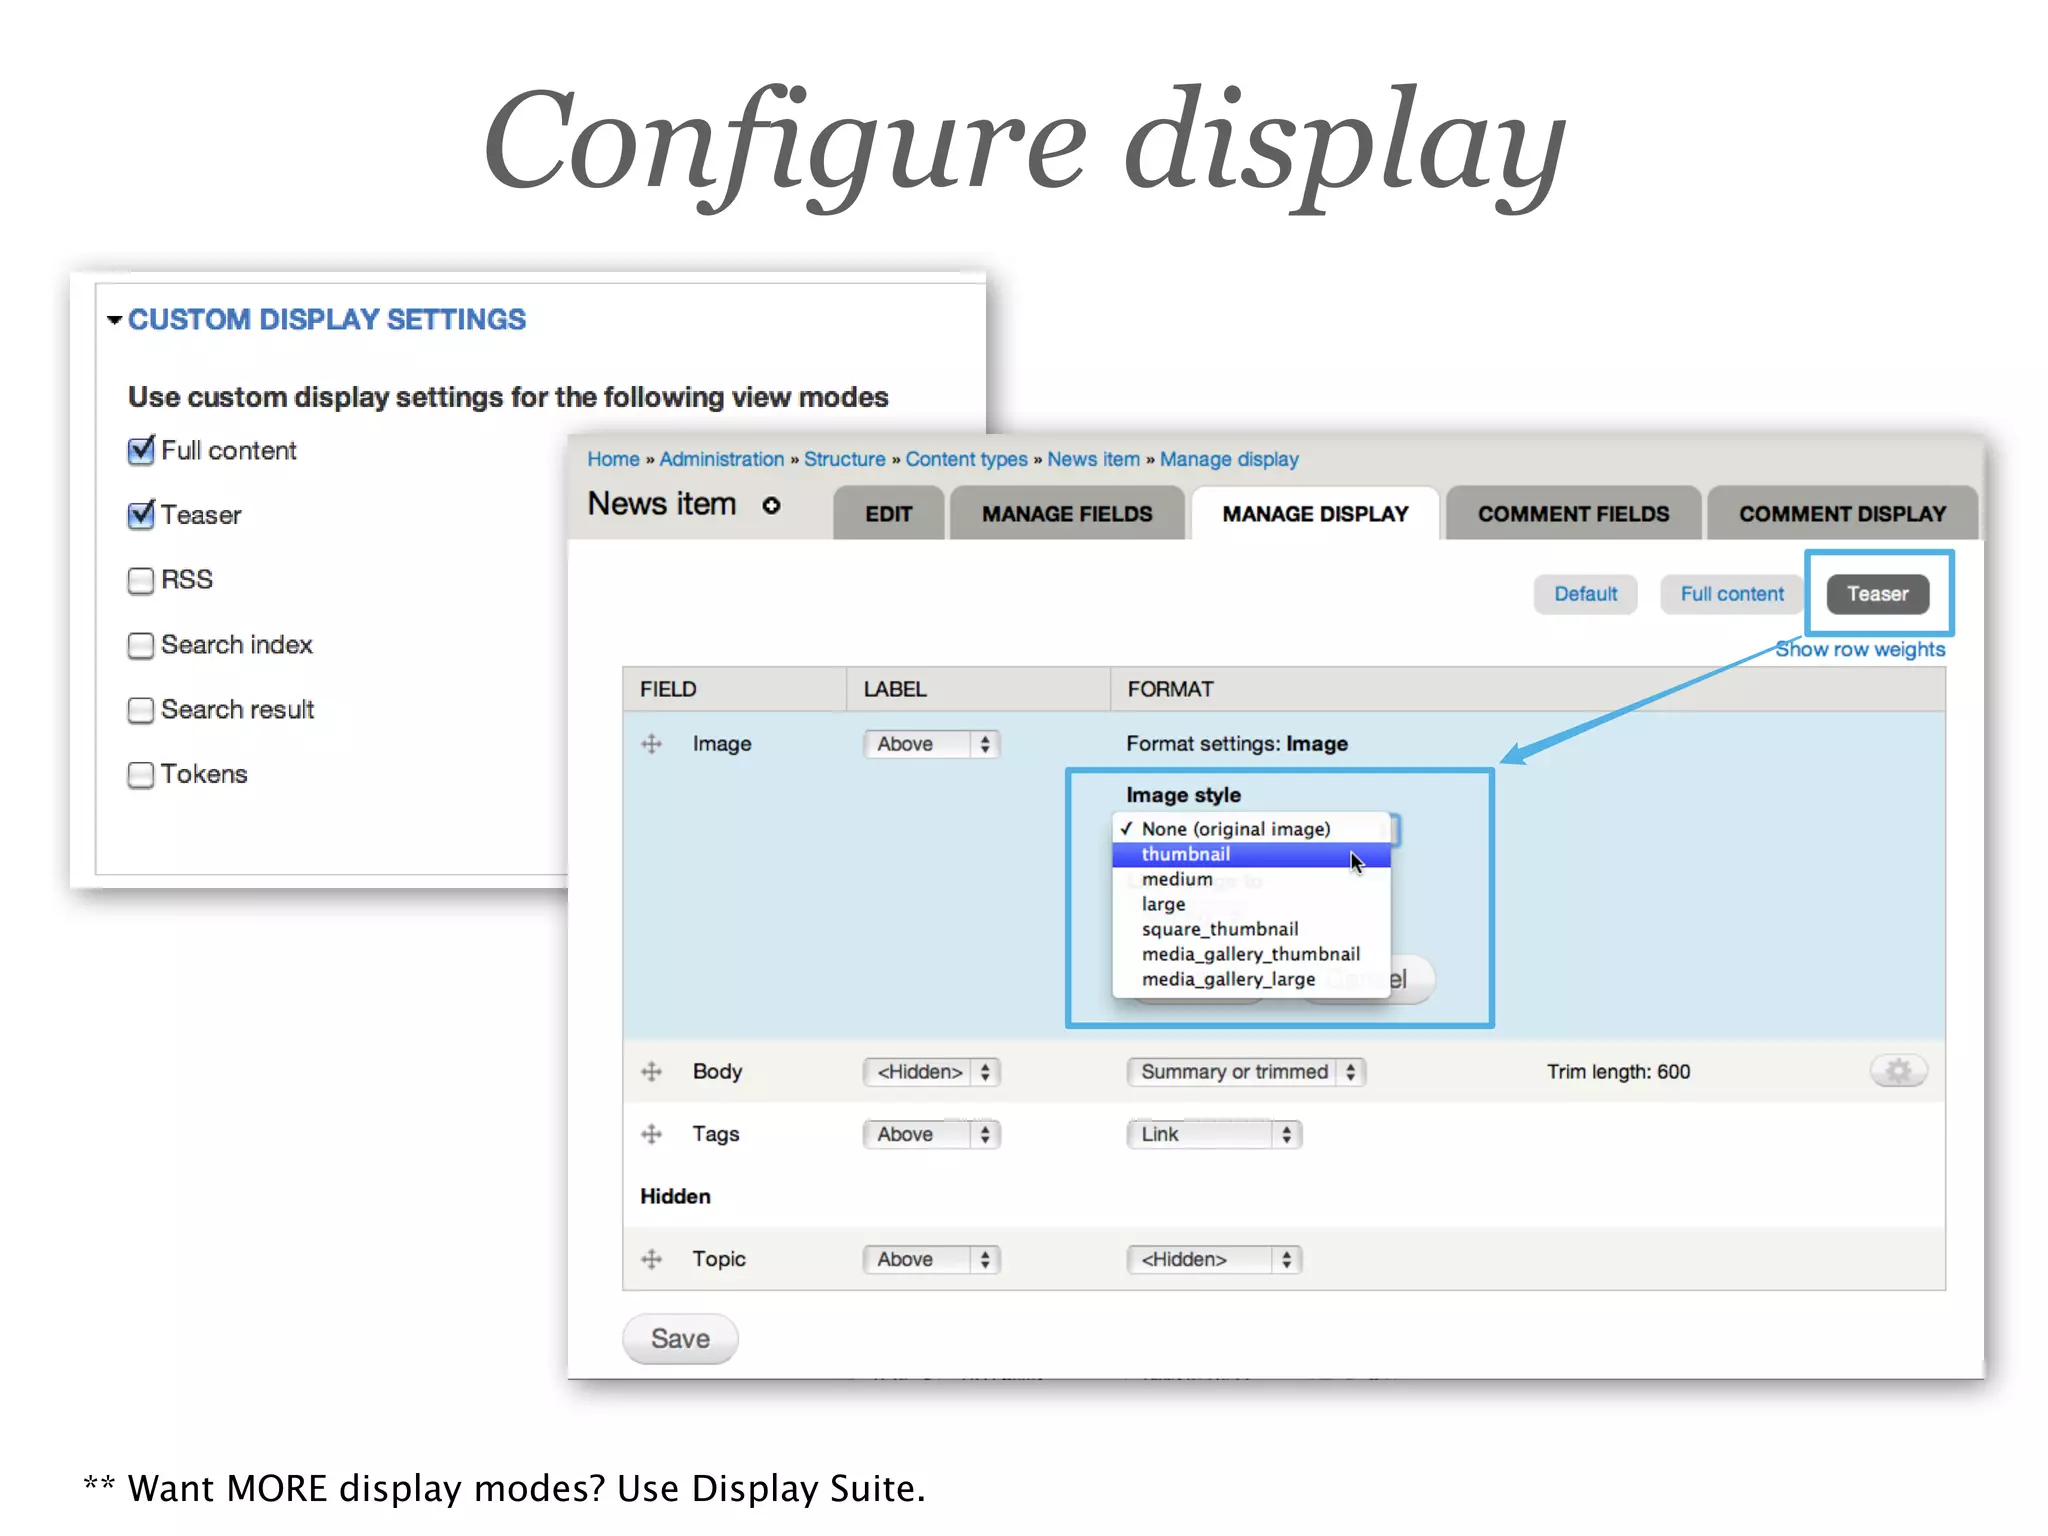The height and width of the screenshot is (1536, 2048).
Task: Open the Summary or trimmed format dropdown
Action: coord(1246,1071)
